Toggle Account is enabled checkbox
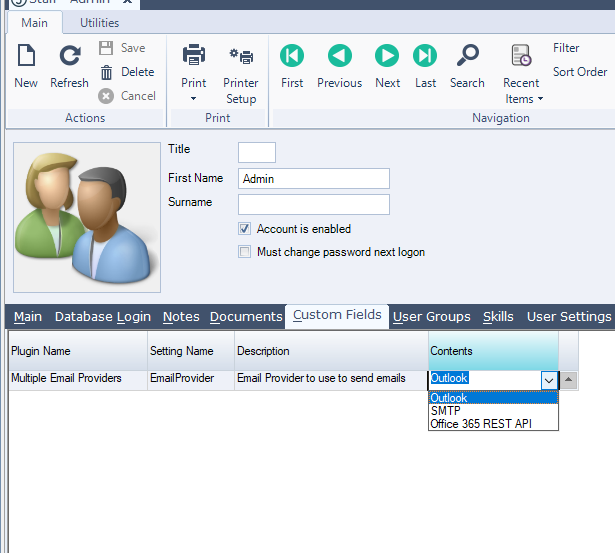The height and width of the screenshot is (553, 615). pyautogui.click(x=244, y=229)
